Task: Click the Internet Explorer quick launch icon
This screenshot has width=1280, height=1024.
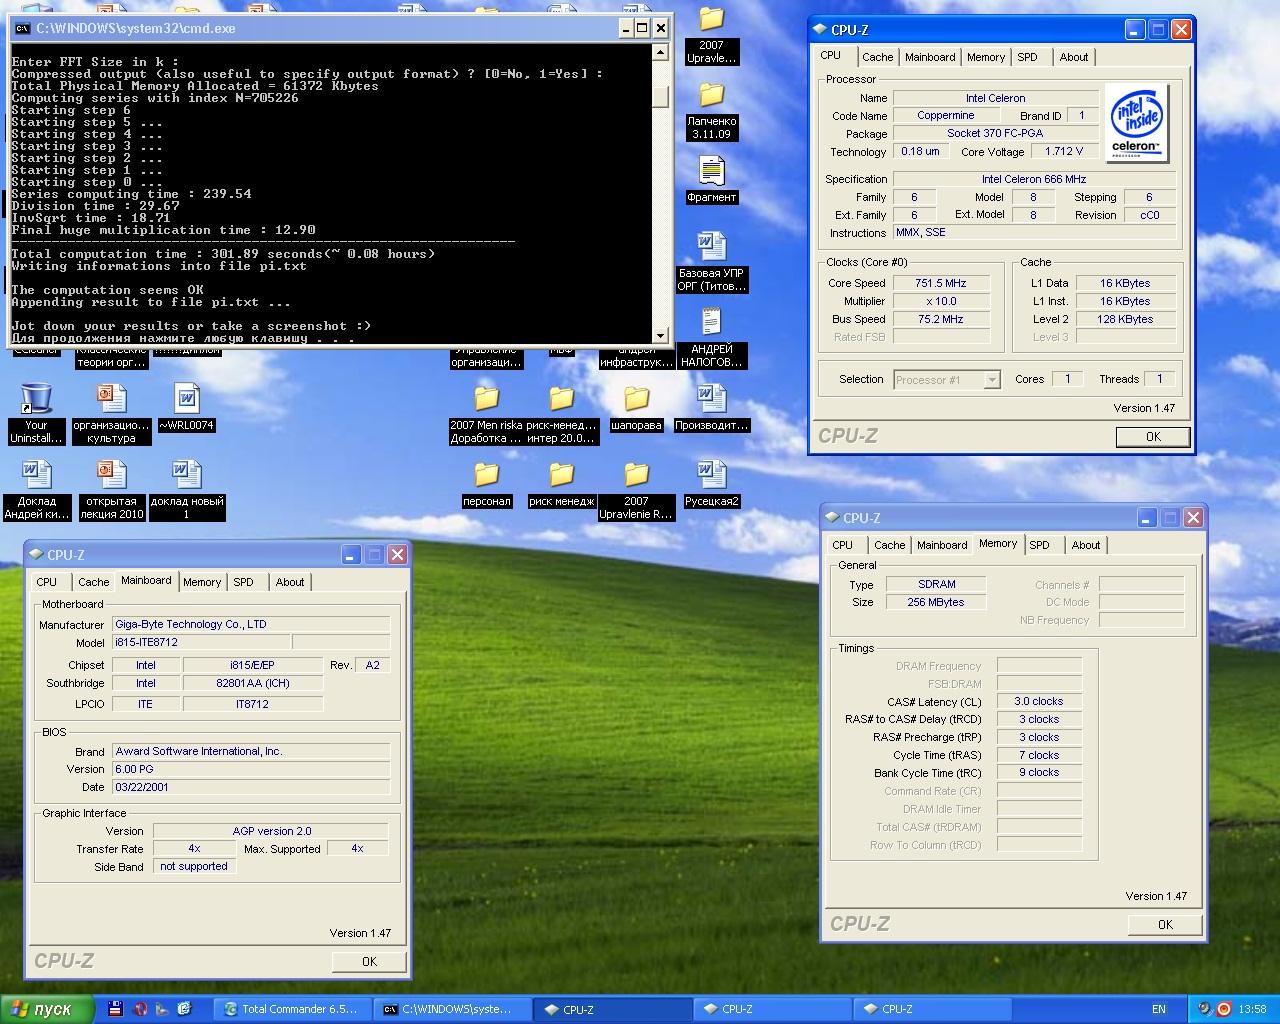Action: click(x=184, y=1009)
